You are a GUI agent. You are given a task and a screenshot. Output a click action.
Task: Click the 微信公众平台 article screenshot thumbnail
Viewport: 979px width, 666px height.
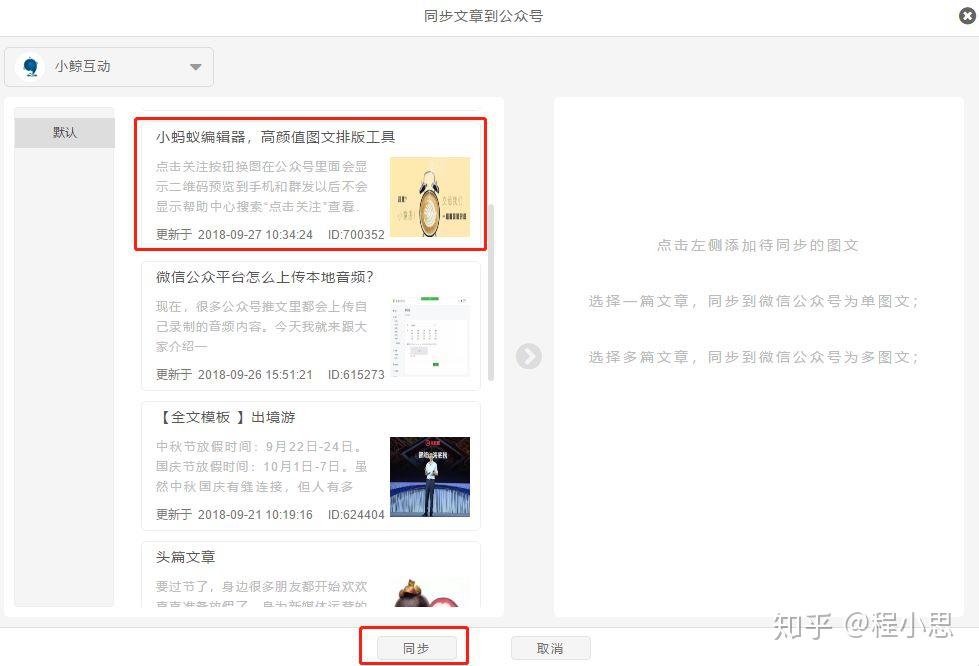[x=430, y=337]
